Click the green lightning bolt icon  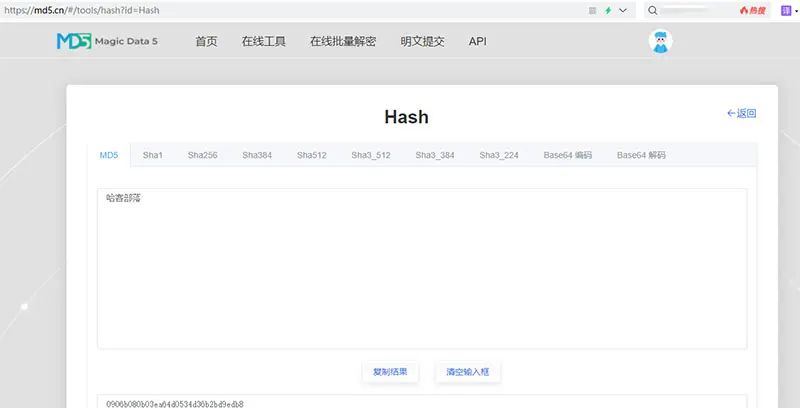(x=608, y=10)
